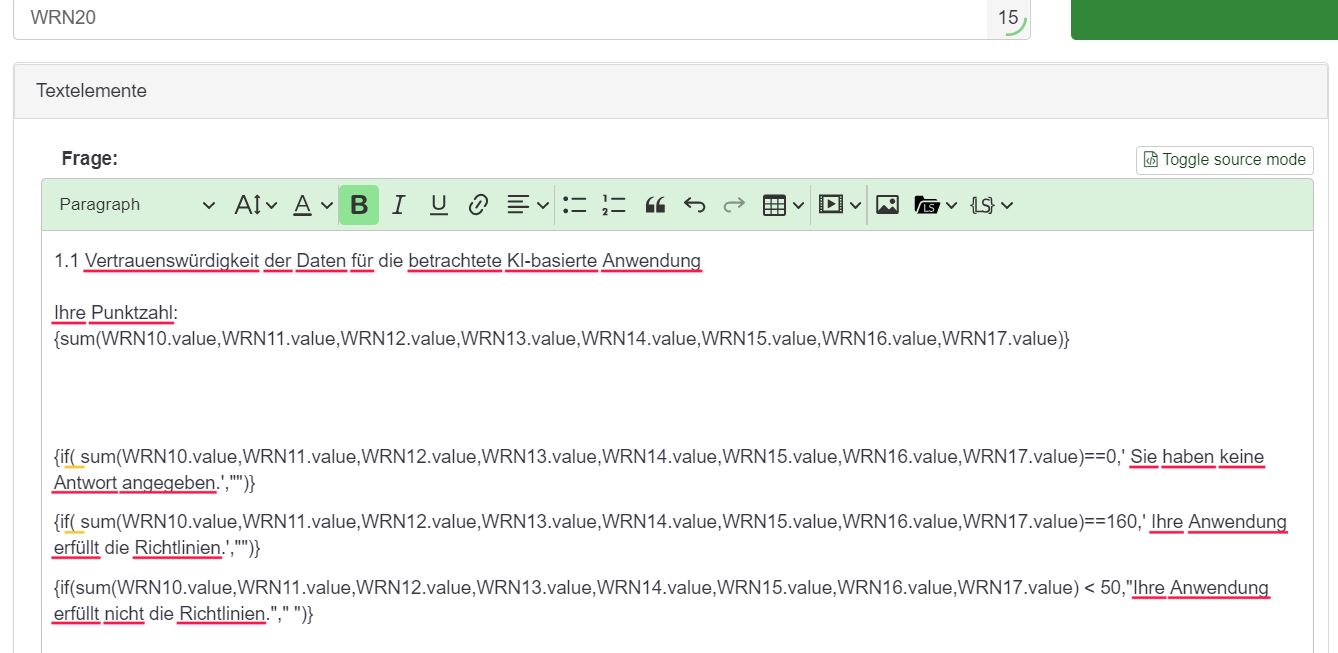This screenshot has width=1338, height=653.
Task: Click the WRN20 question code field
Action: click(500, 18)
